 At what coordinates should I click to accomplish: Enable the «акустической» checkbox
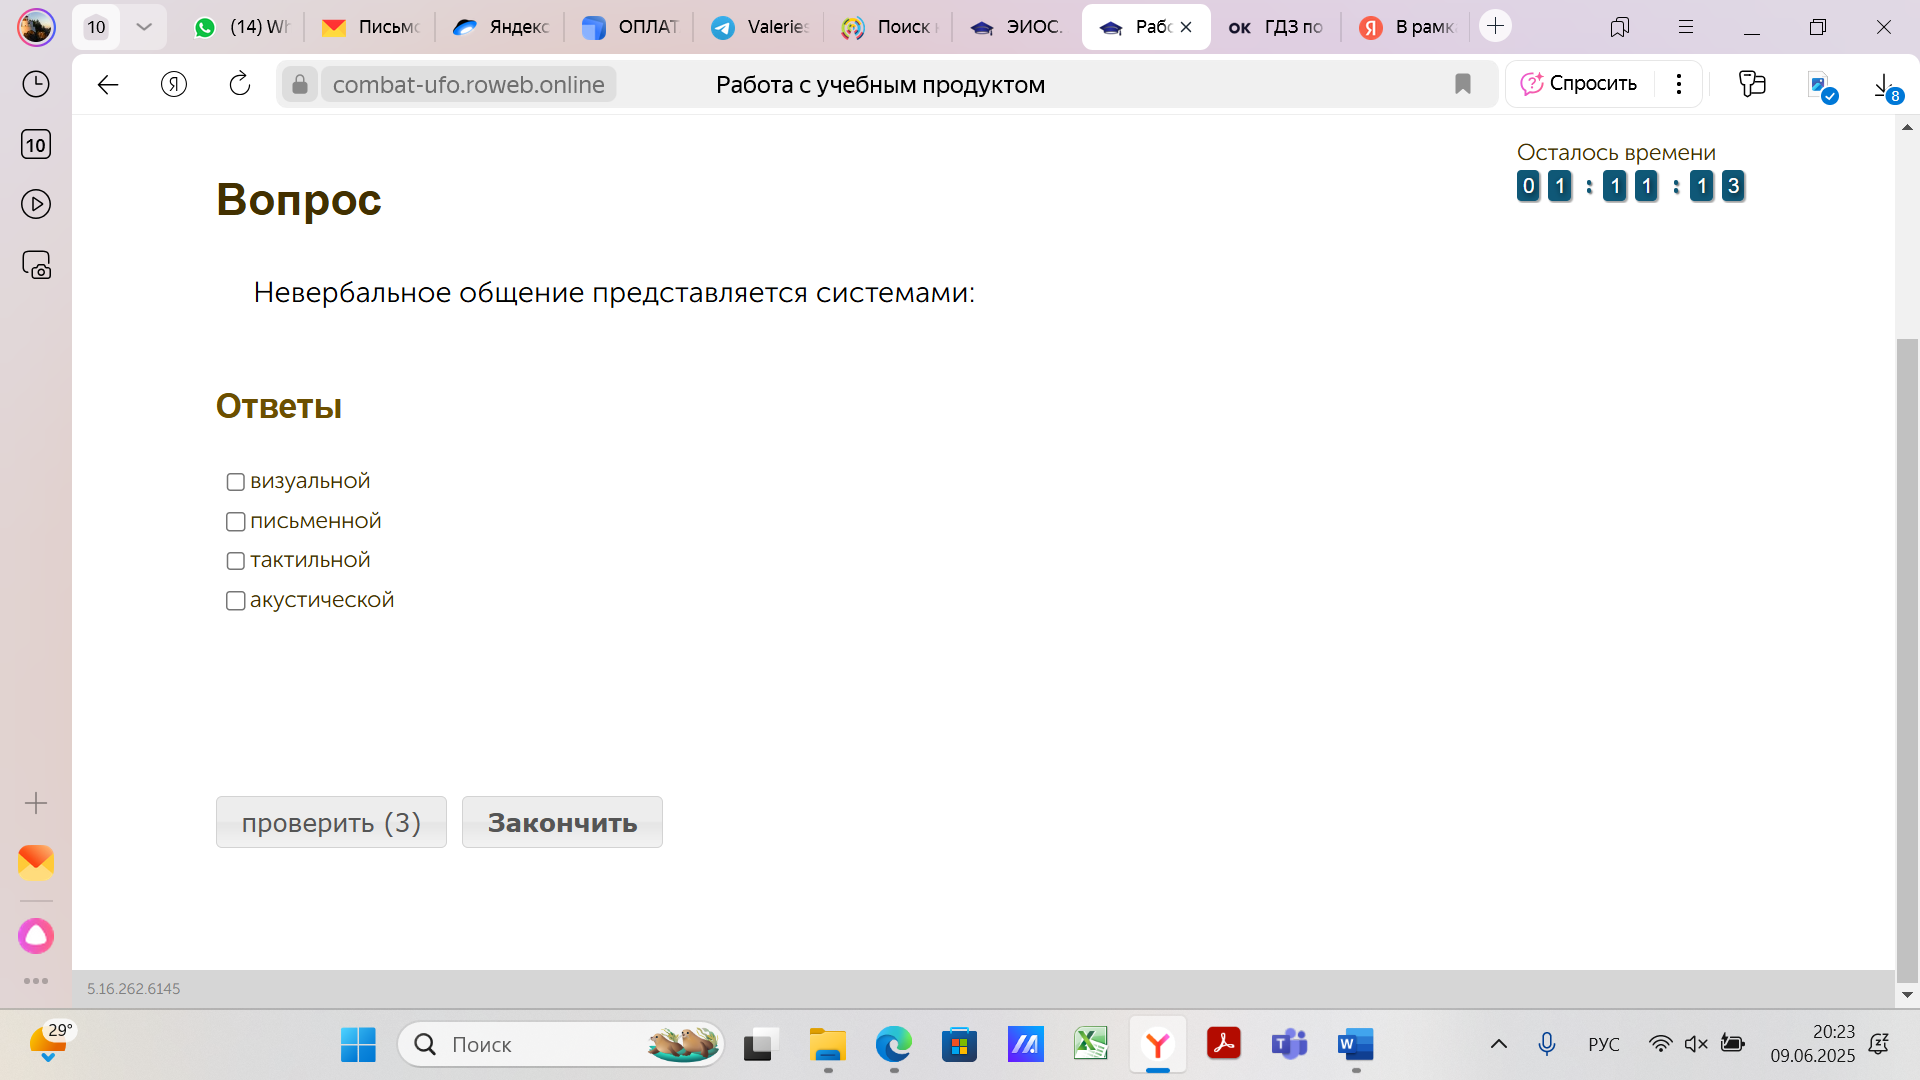(236, 601)
